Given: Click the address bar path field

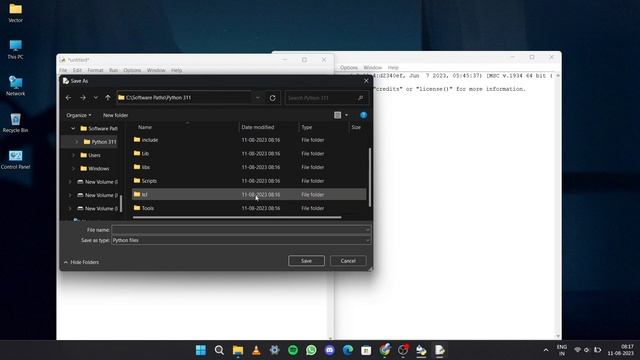Looking at the screenshot, I should [x=184, y=98].
